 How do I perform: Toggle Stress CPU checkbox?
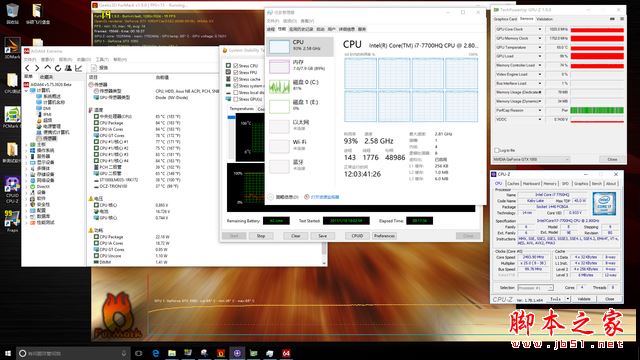coord(236,66)
